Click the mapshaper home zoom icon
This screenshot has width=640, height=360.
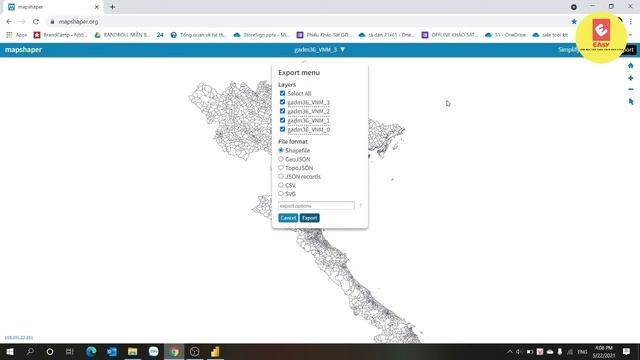[631, 65]
